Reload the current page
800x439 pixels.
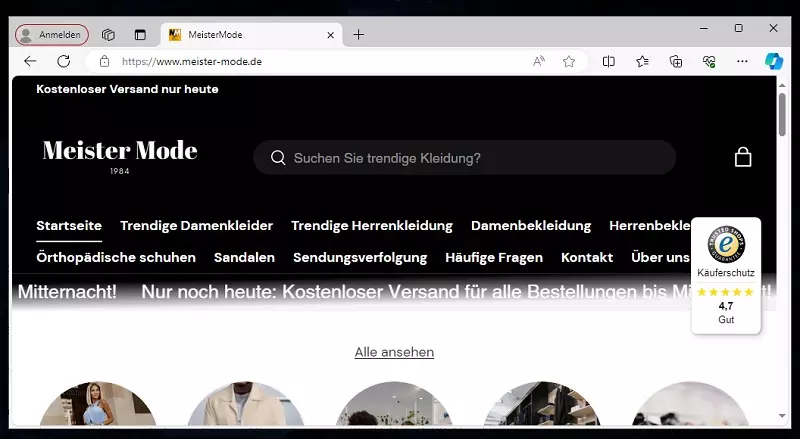pos(64,62)
